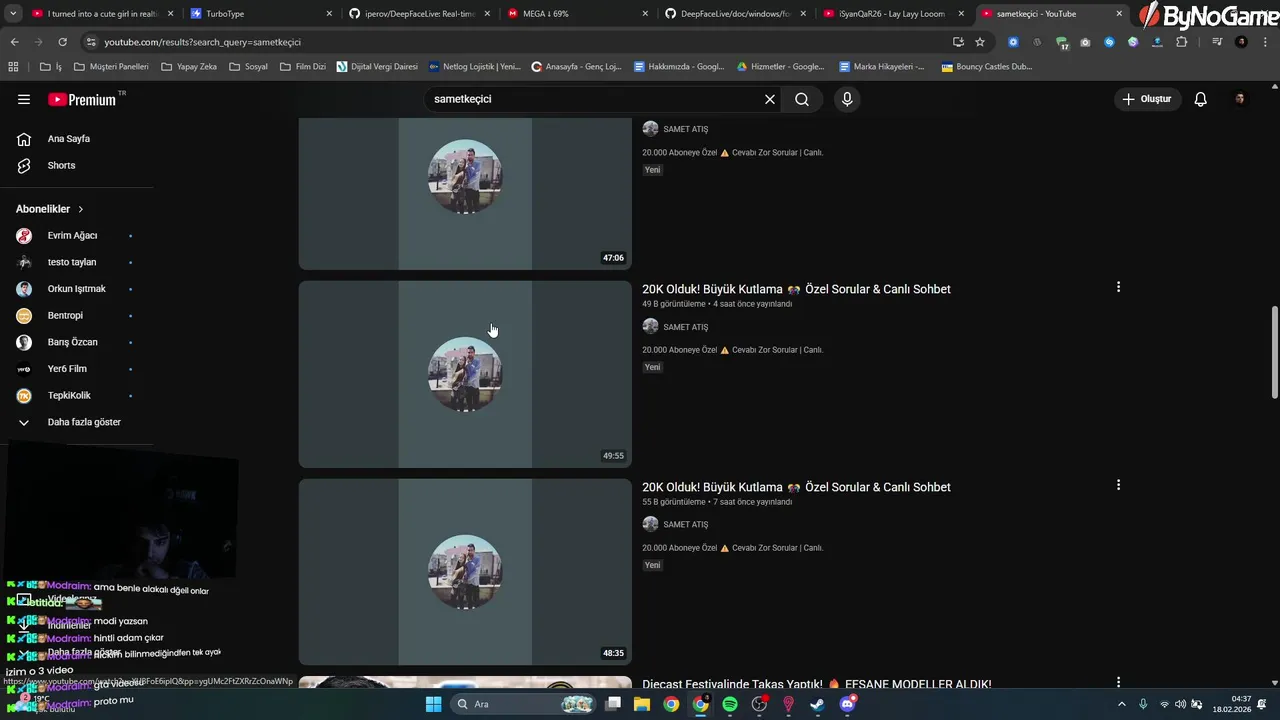Open camera screenshot extension icon
The image size is (1280, 720).
pos(1085,42)
